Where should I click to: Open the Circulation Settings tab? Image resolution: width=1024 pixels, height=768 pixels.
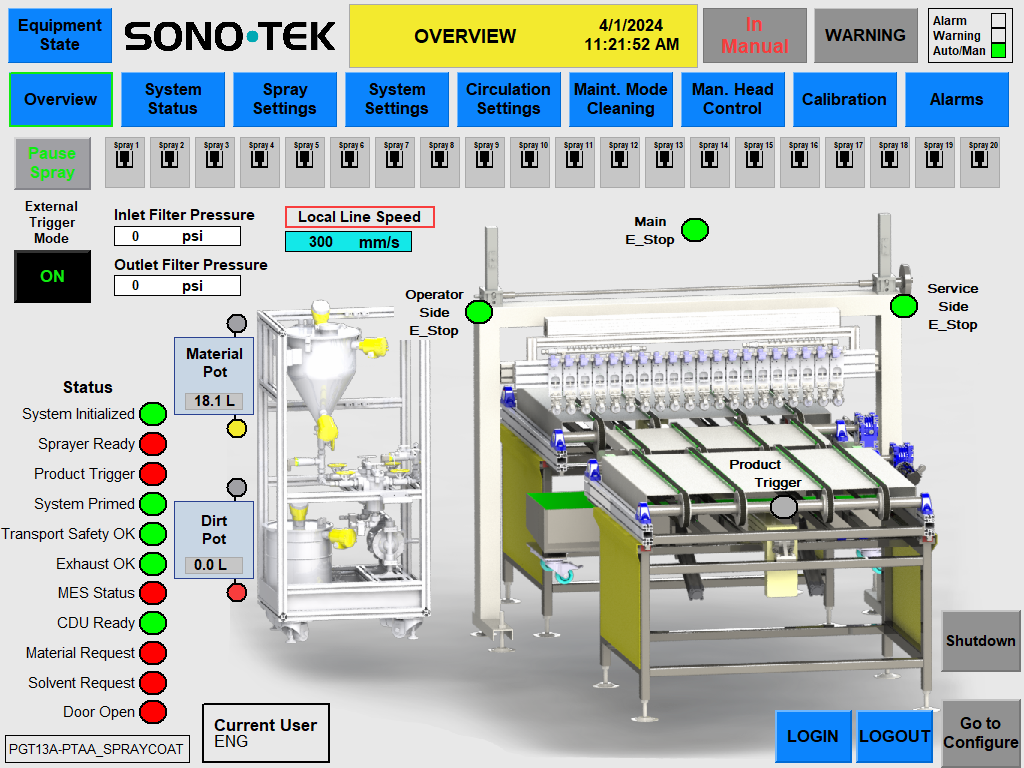(508, 99)
